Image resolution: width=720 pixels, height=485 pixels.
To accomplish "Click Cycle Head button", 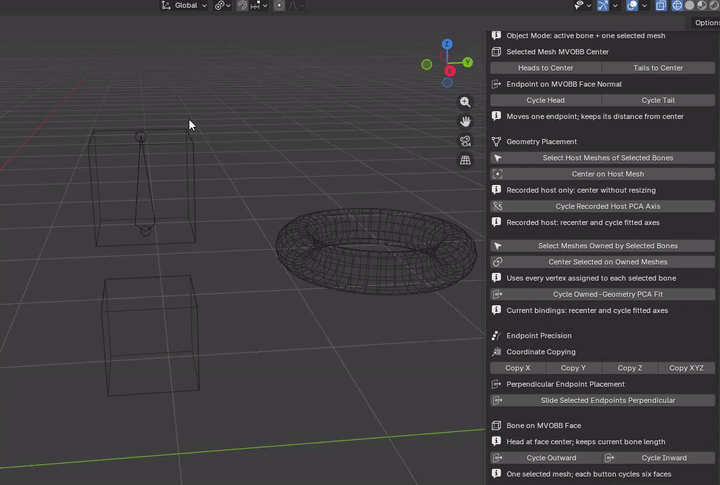I will [x=546, y=100].
